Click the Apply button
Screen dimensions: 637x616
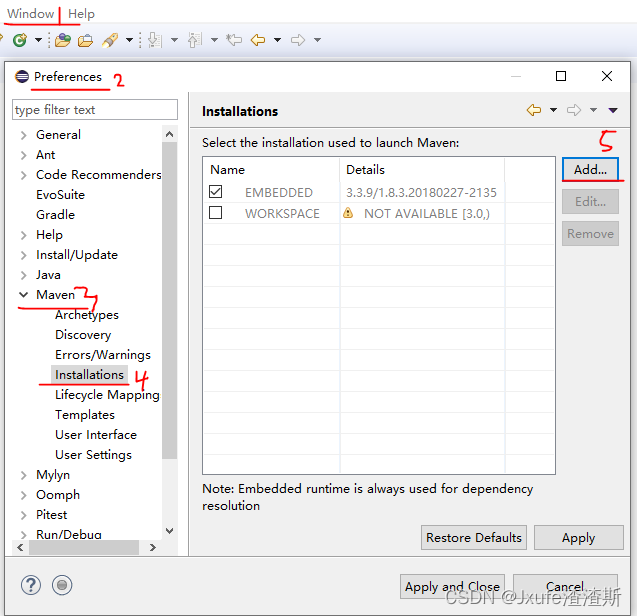[x=578, y=538]
